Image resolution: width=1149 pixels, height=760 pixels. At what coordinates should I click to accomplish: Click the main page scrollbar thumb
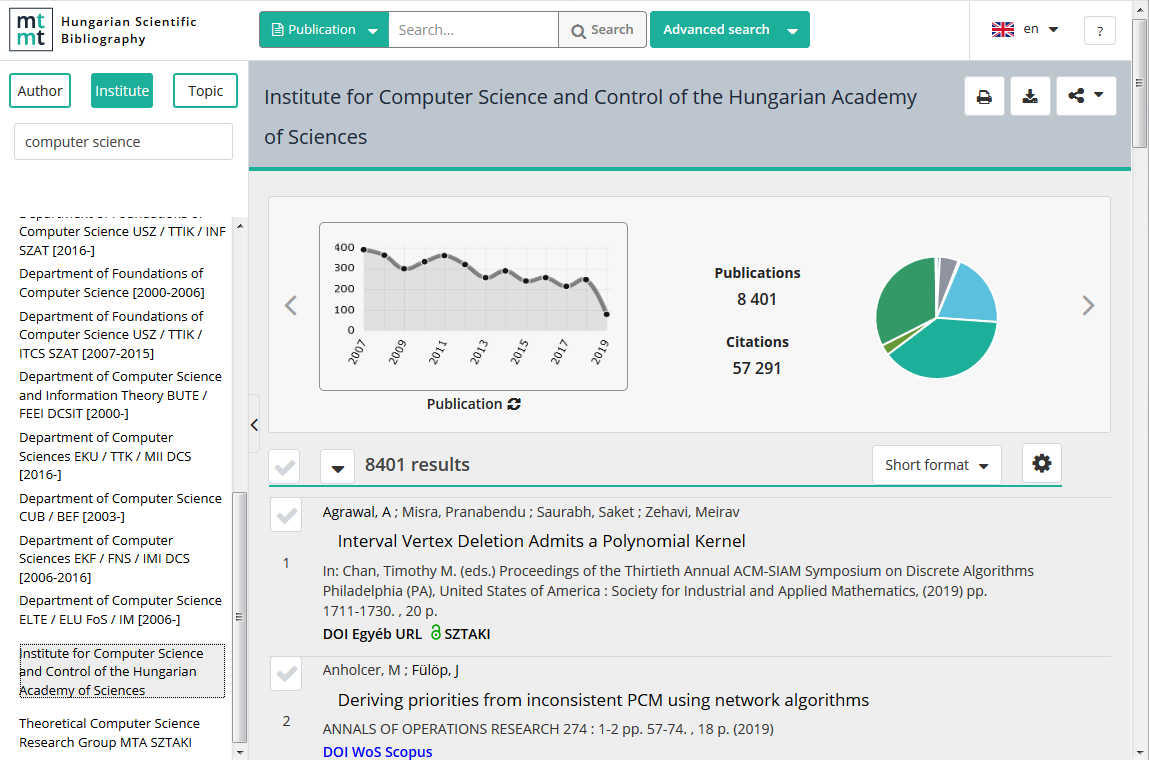click(1139, 83)
